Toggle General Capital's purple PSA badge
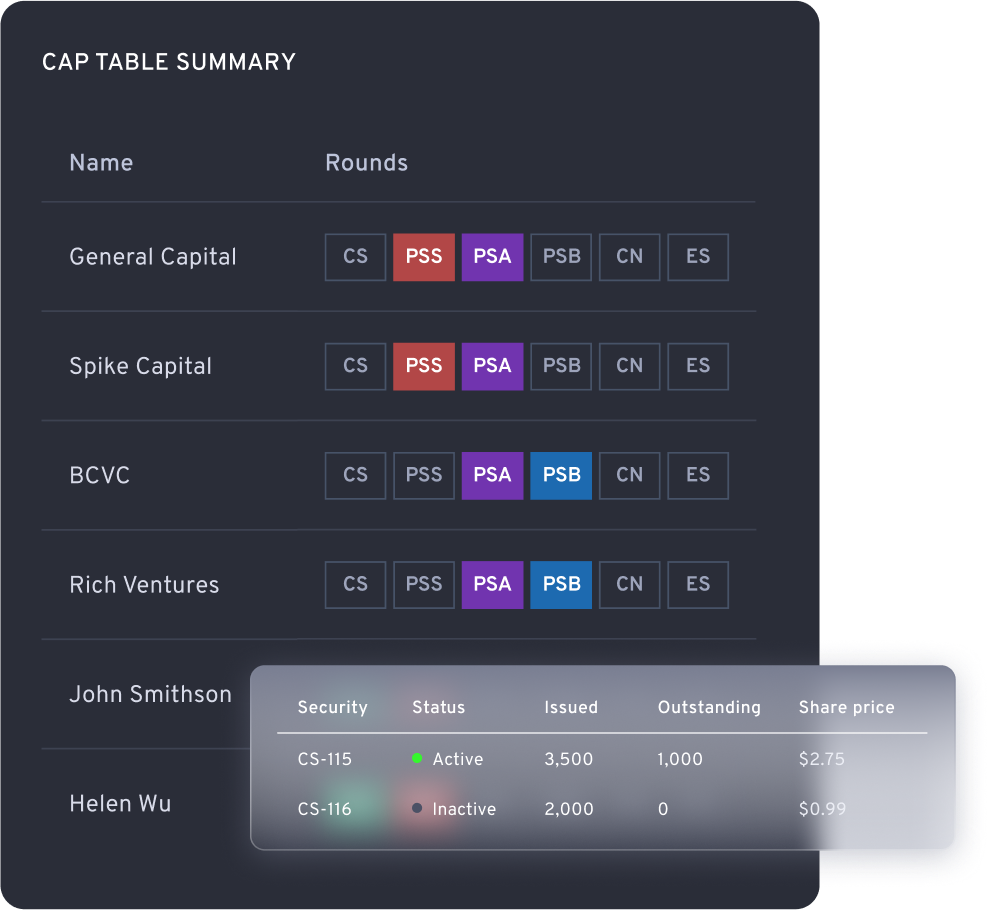 [x=492, y=257]
